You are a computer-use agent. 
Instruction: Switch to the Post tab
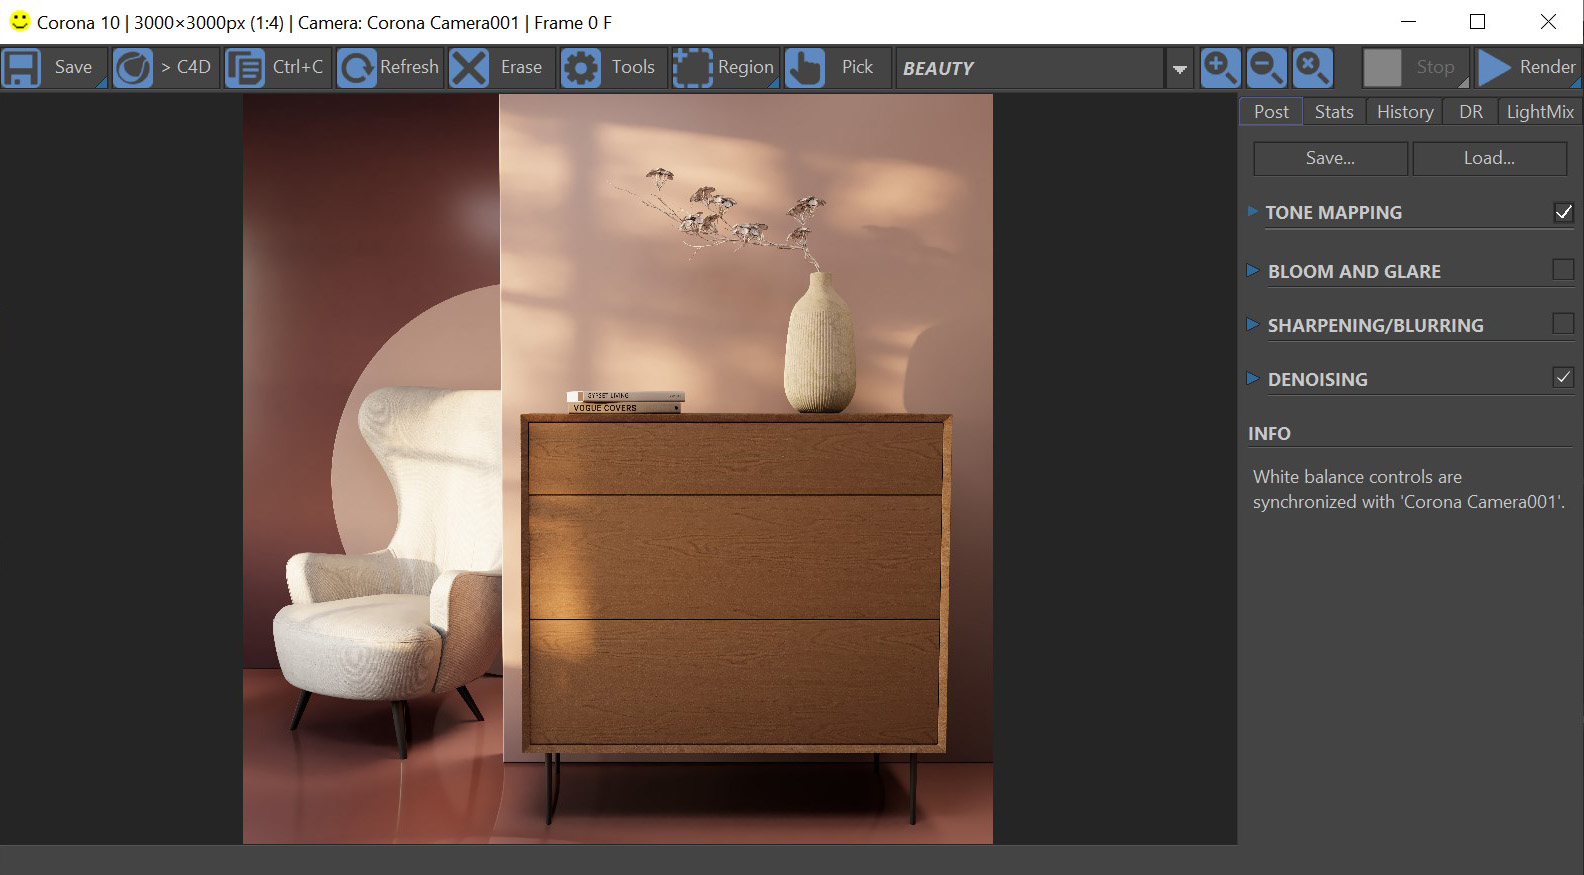[1271, 112]
